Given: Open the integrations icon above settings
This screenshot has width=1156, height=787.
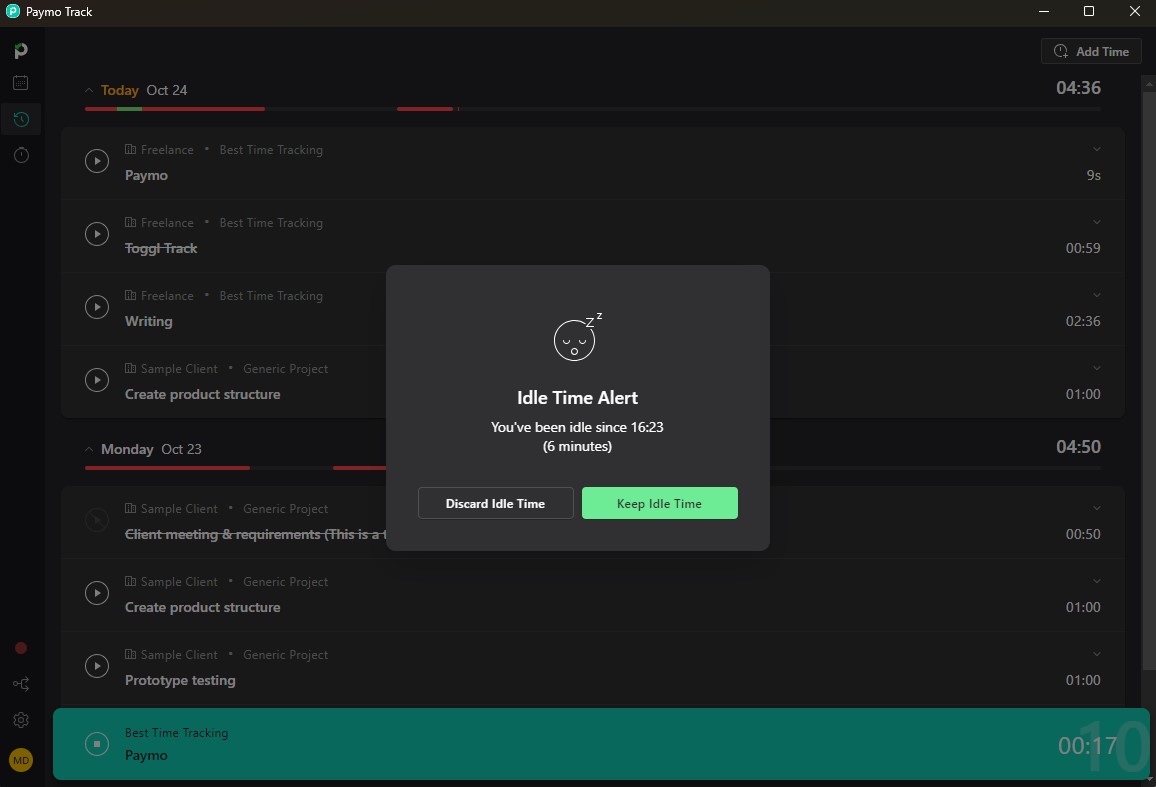Looking at the screenshot, I should (x=21, y=684).
